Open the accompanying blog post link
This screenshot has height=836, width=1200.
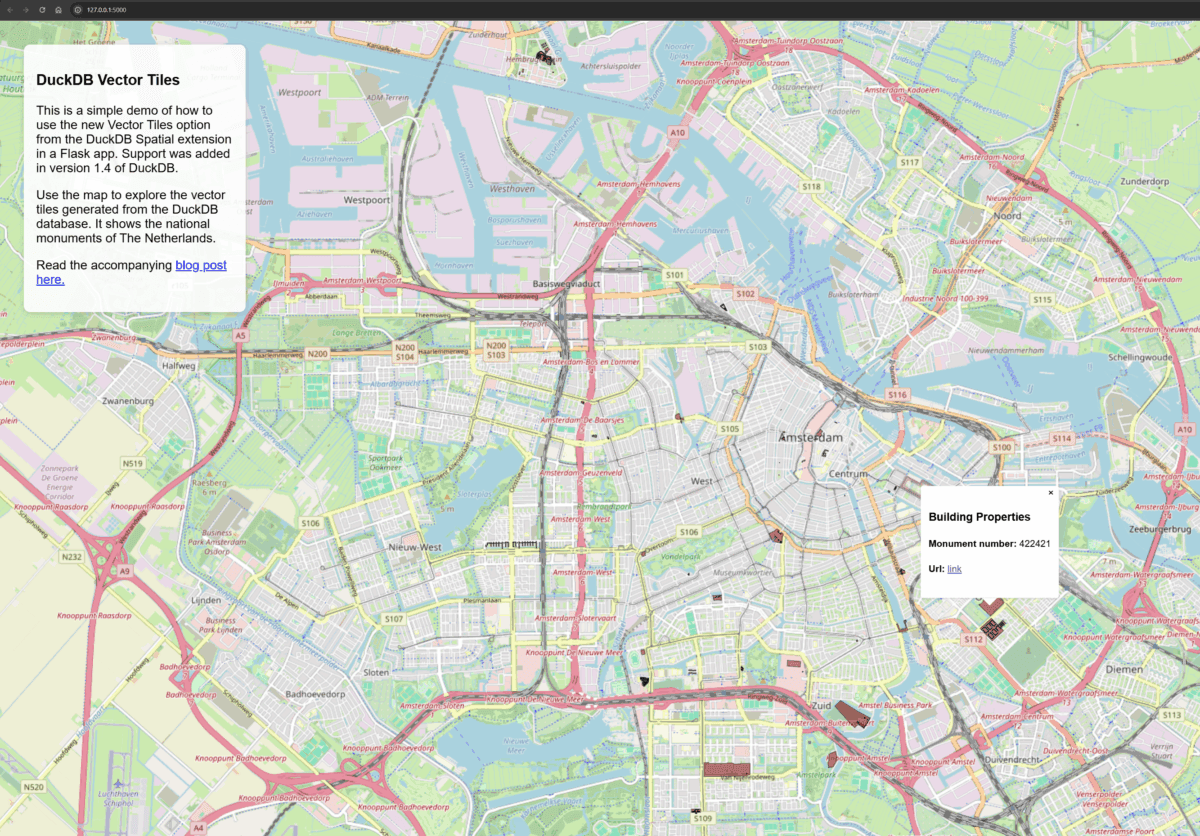[x=201, y=265]
